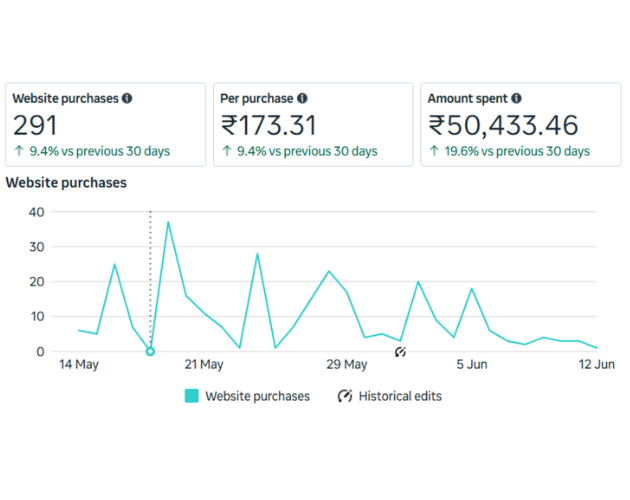Select the 291 Website purchases metric card
The image size is (630, 500).
pos(105,124)
